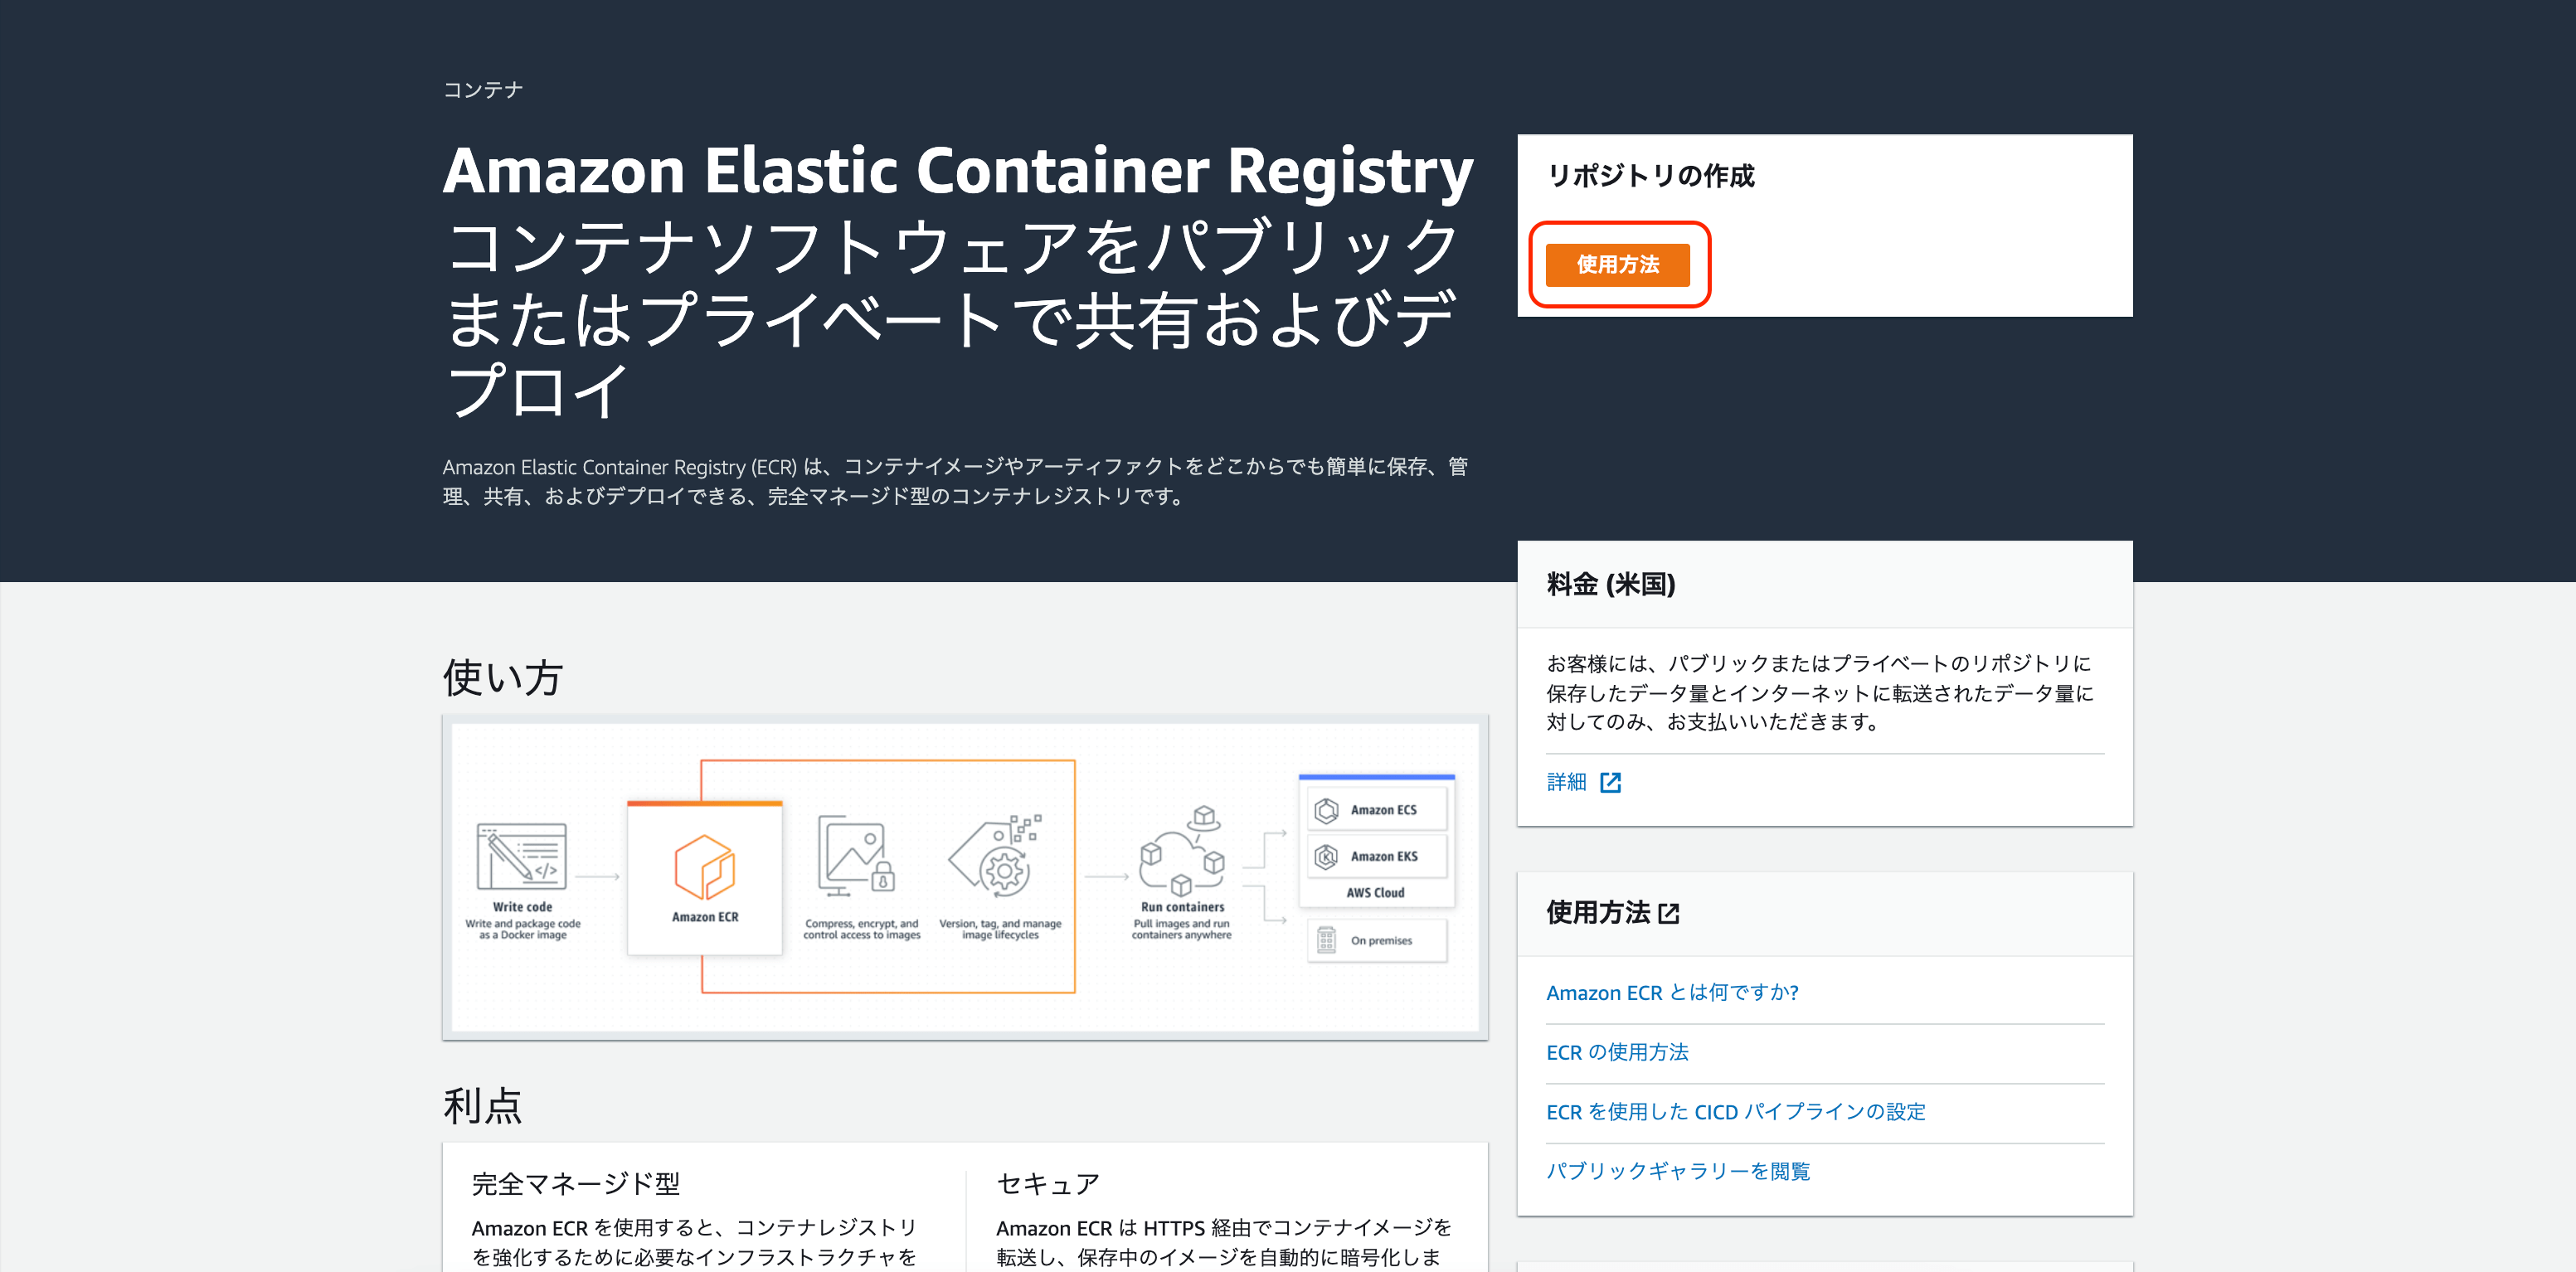Click the コンテナ breadcrumb text
Image resolution: width=2576 pixels, height=1272 pixels.
[x=483, y=90]
